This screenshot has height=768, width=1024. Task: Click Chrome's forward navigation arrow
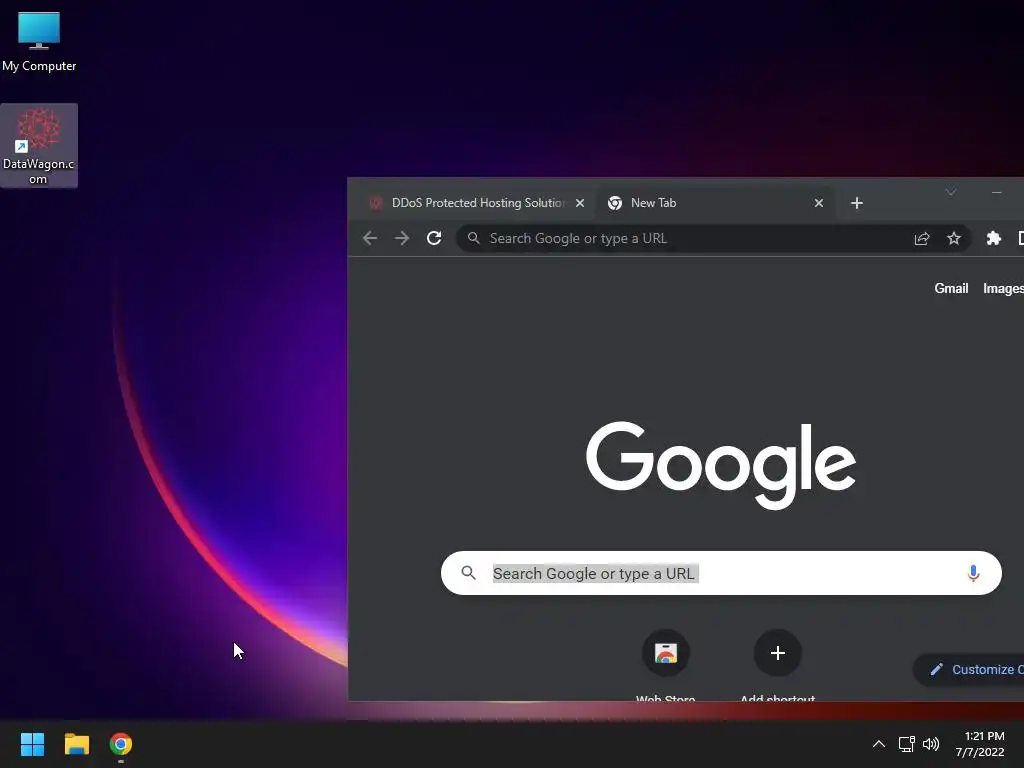(402, 238)
